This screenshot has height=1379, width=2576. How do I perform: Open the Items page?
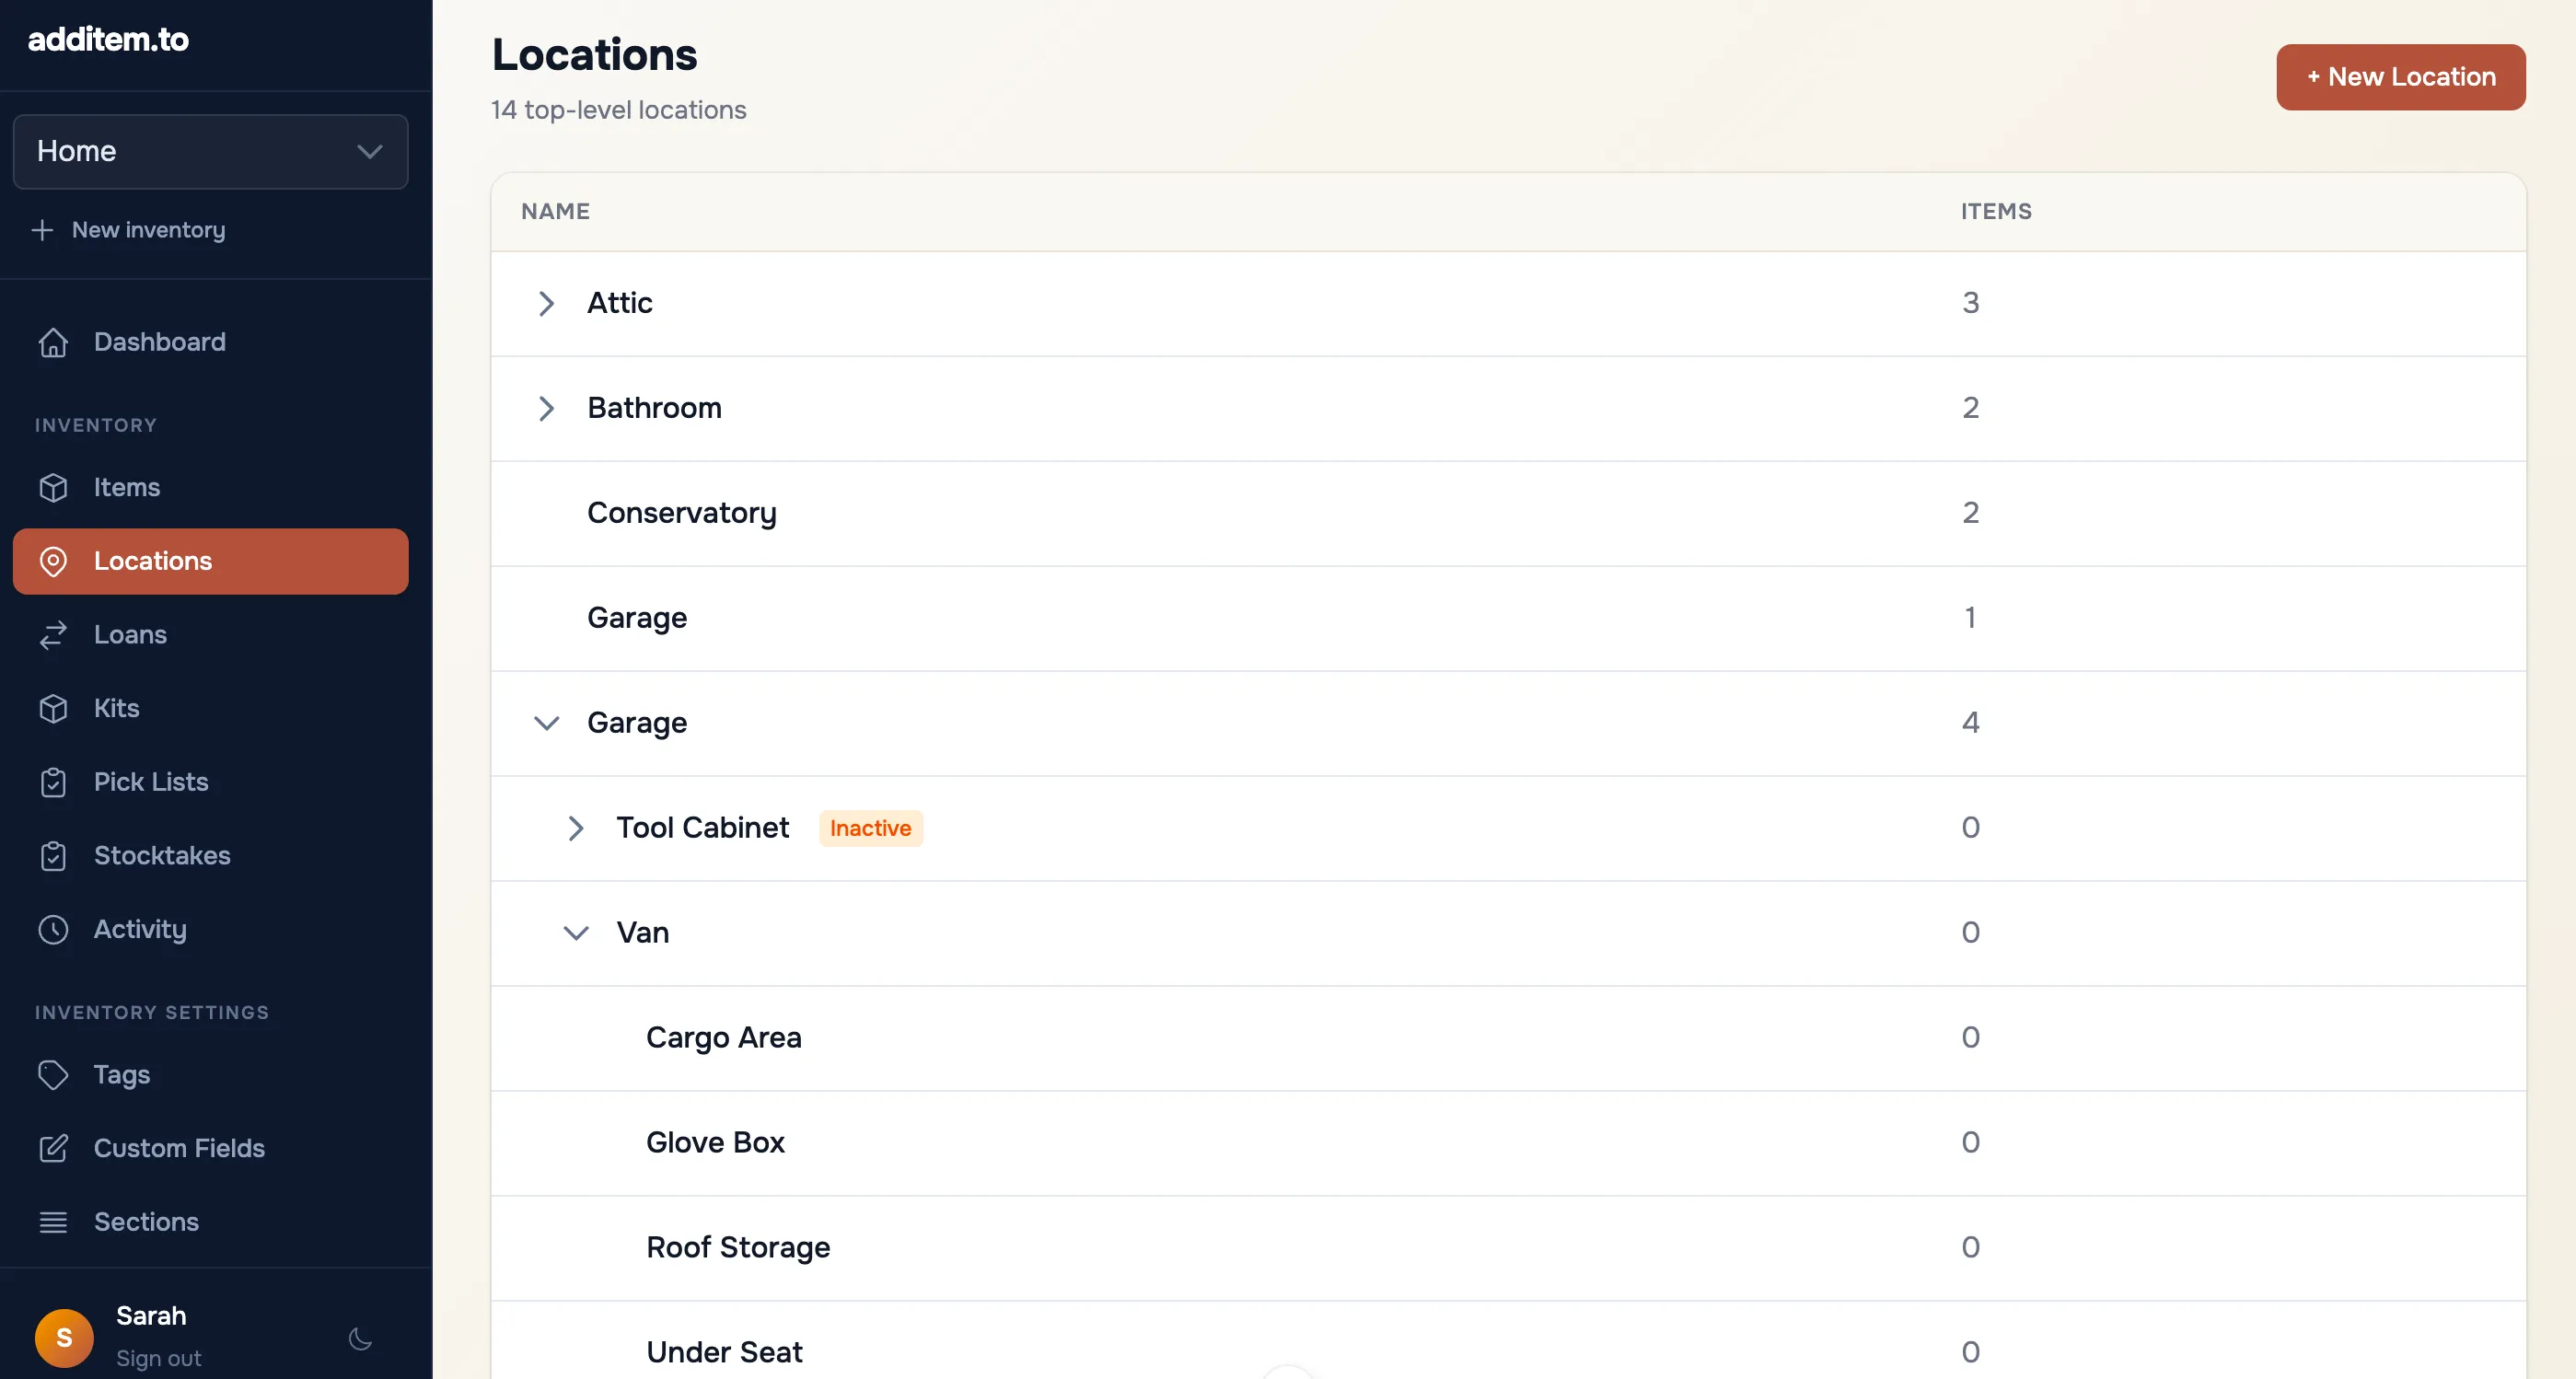tap(211, 487)
